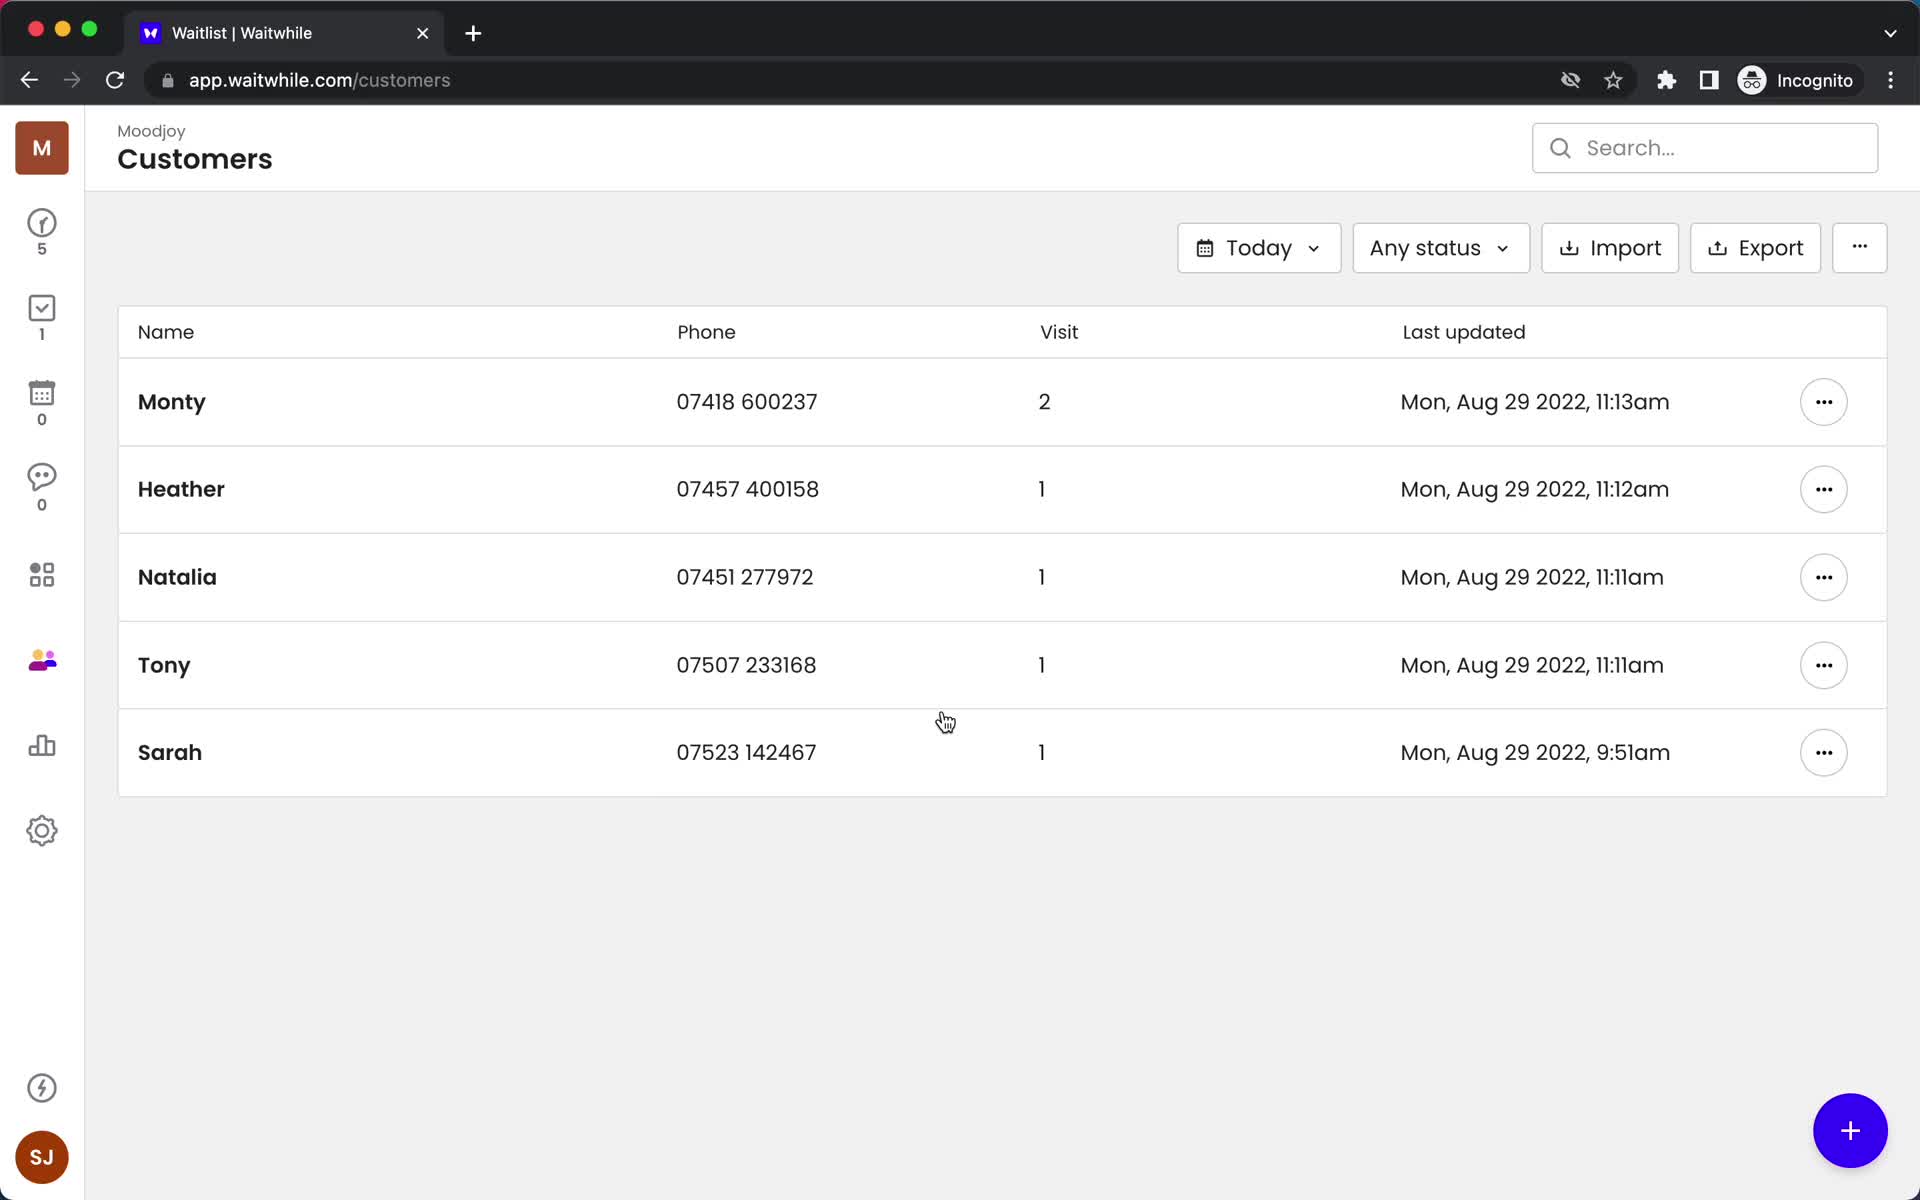Screen dimensions: 1920x1200
Task: Go back with the browser back arrow
Action: click(29, 80)
